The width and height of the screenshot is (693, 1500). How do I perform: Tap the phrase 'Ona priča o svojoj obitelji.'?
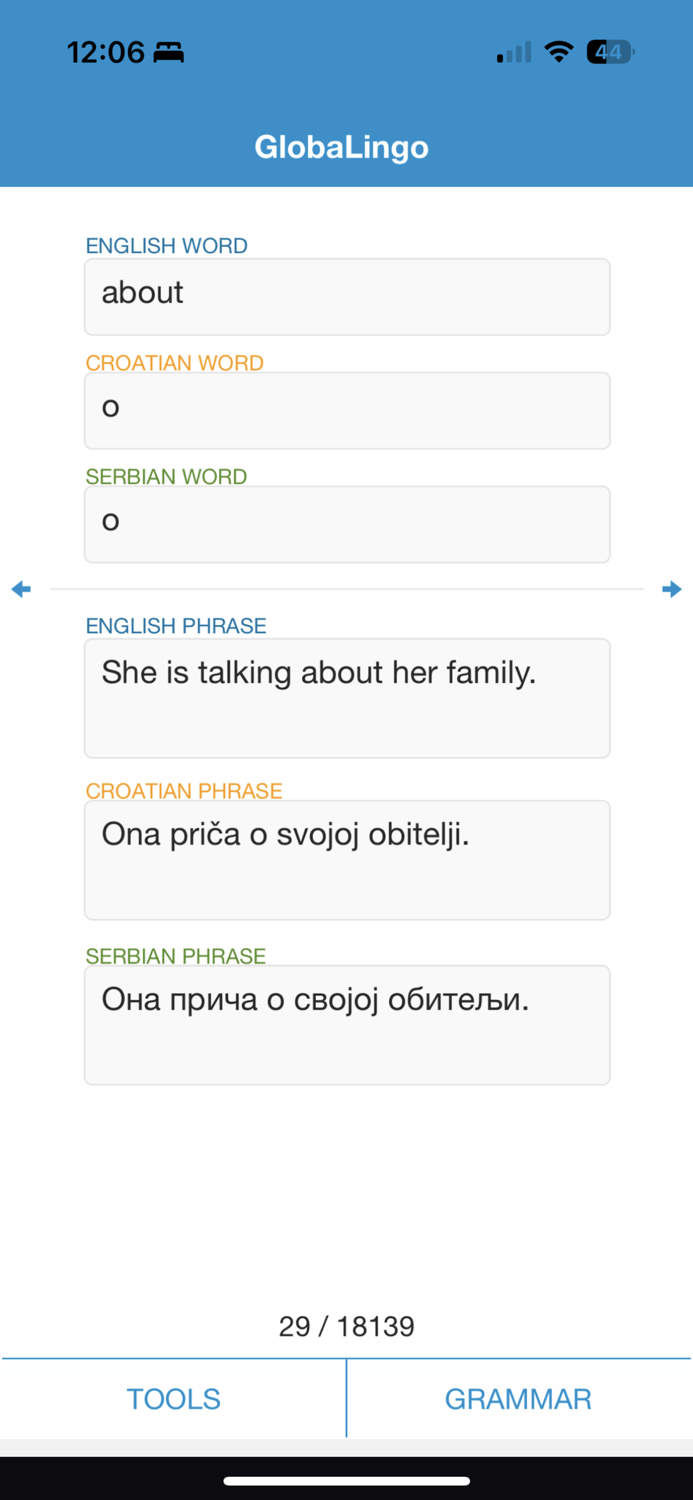click(x=346, y=860)
